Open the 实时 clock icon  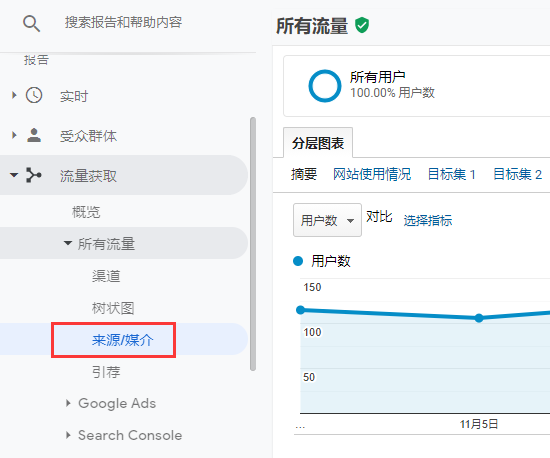click(34, 95)
